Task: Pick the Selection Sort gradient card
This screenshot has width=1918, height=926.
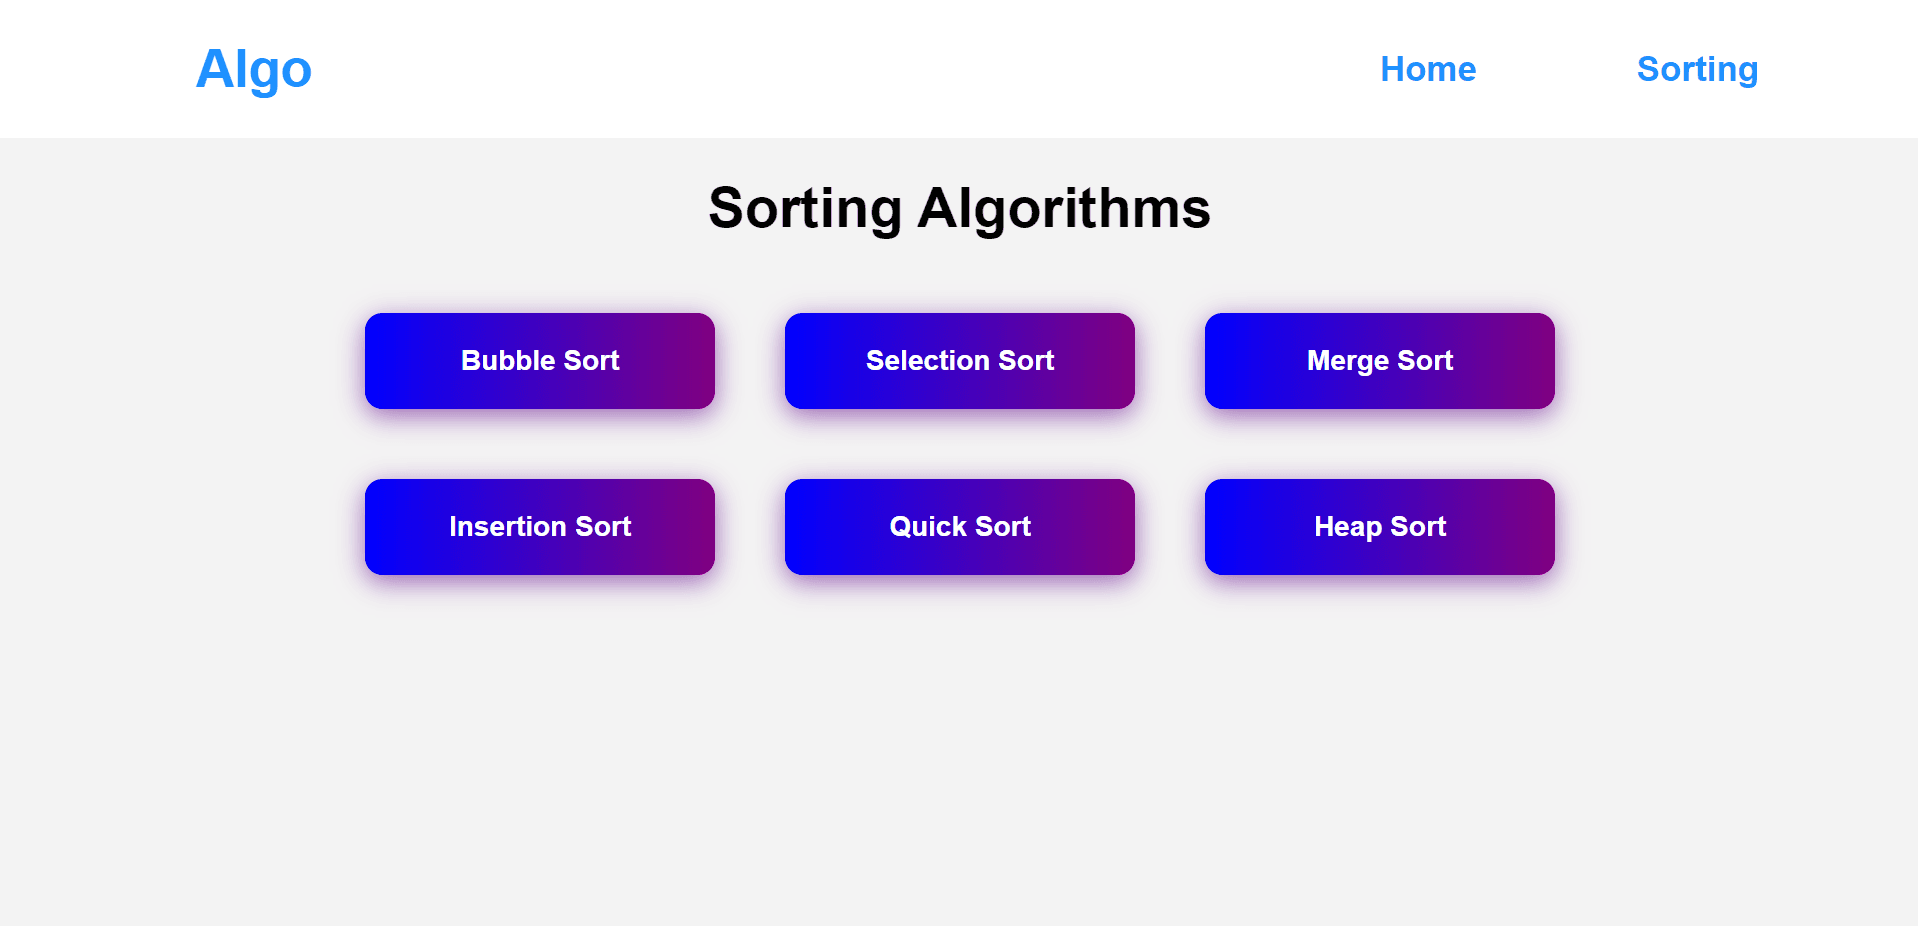Action: [x=960, y=361]
